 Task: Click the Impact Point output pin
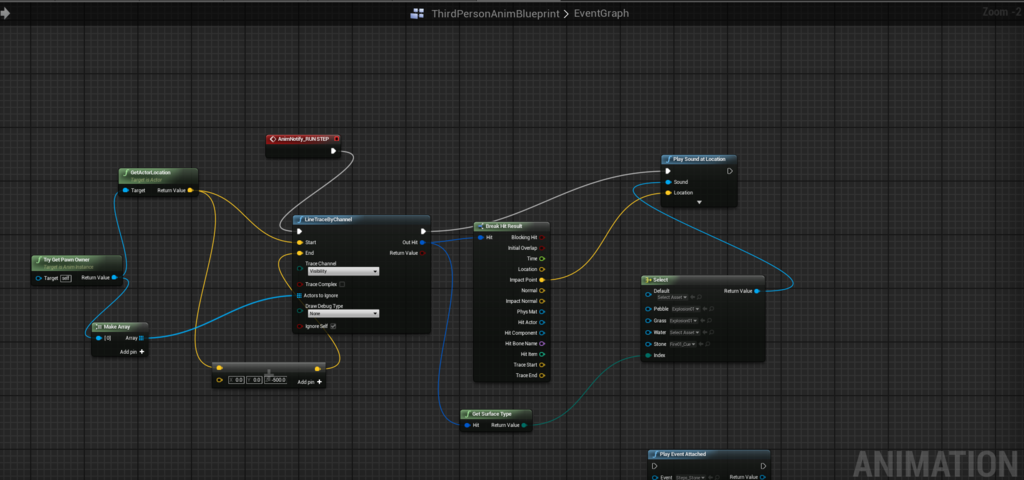point(542,280)
